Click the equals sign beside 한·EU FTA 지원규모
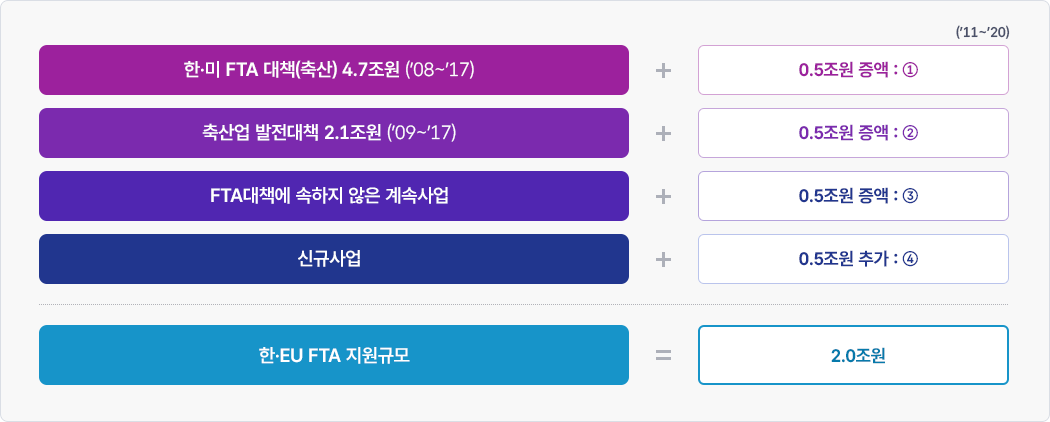Screen dimensions: 1050x422 pos(662,355)
